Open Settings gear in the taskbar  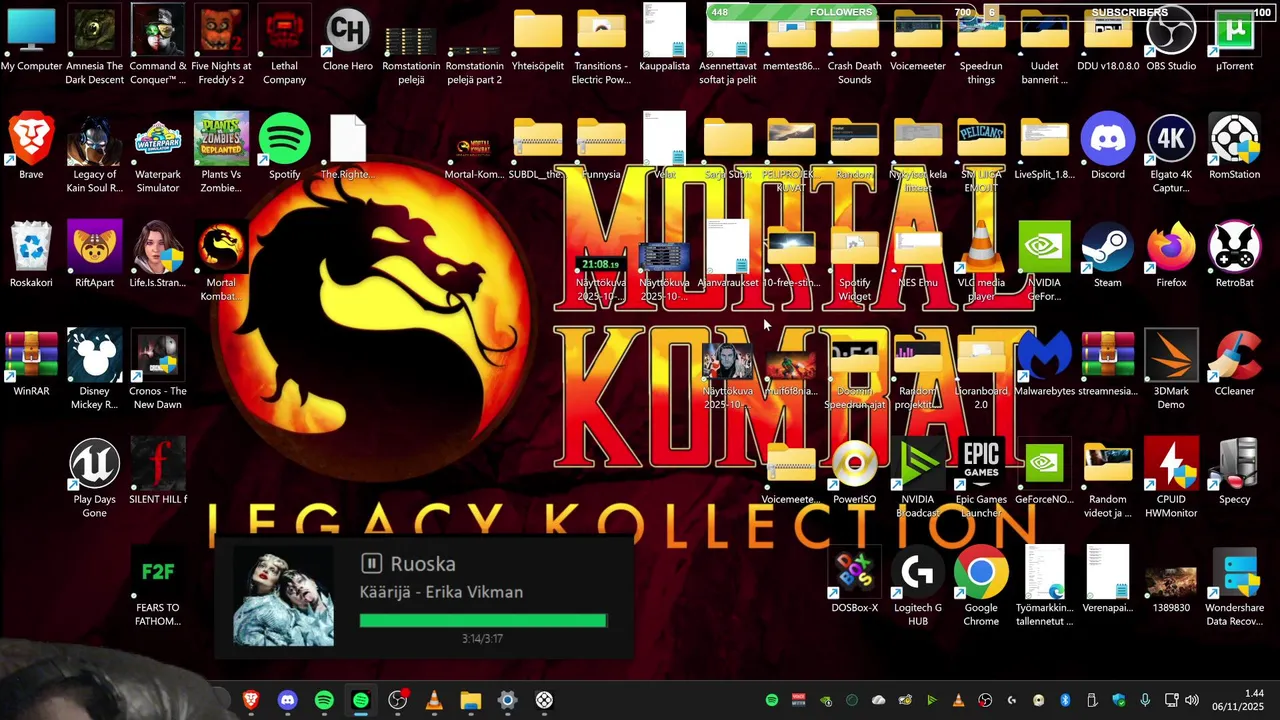[x=507, y=700]
